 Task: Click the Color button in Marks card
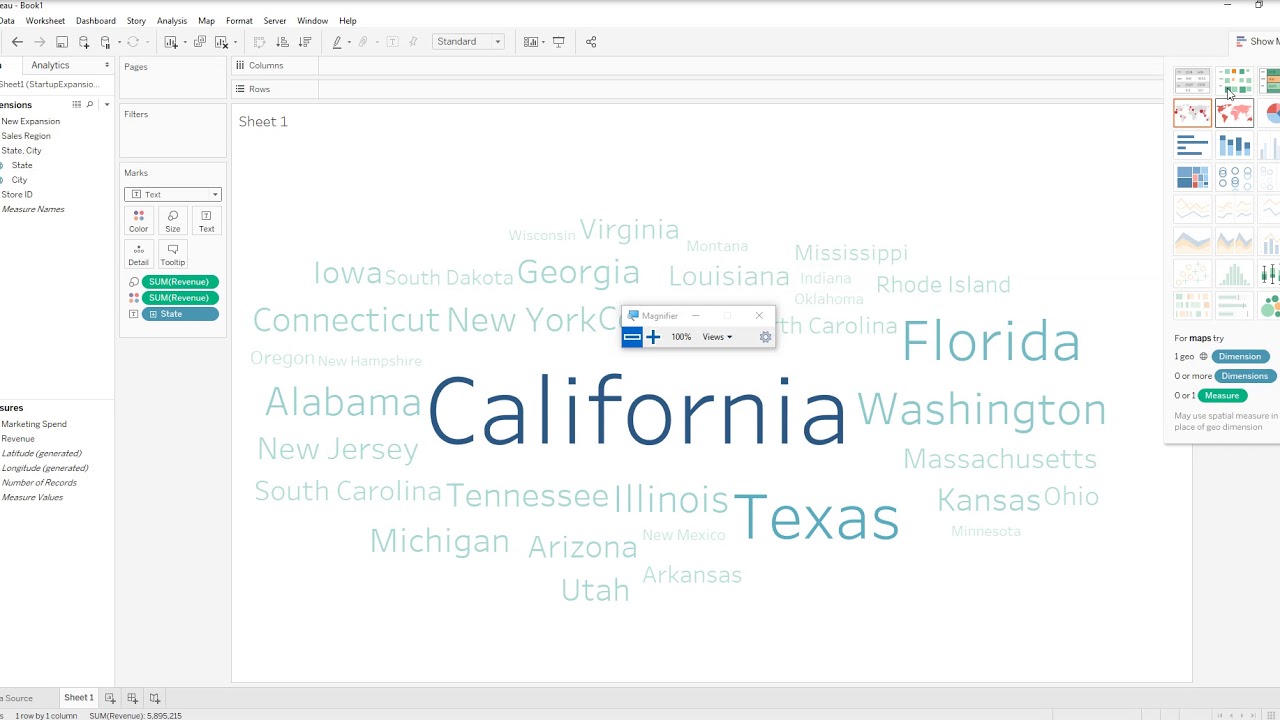[138, 221]
